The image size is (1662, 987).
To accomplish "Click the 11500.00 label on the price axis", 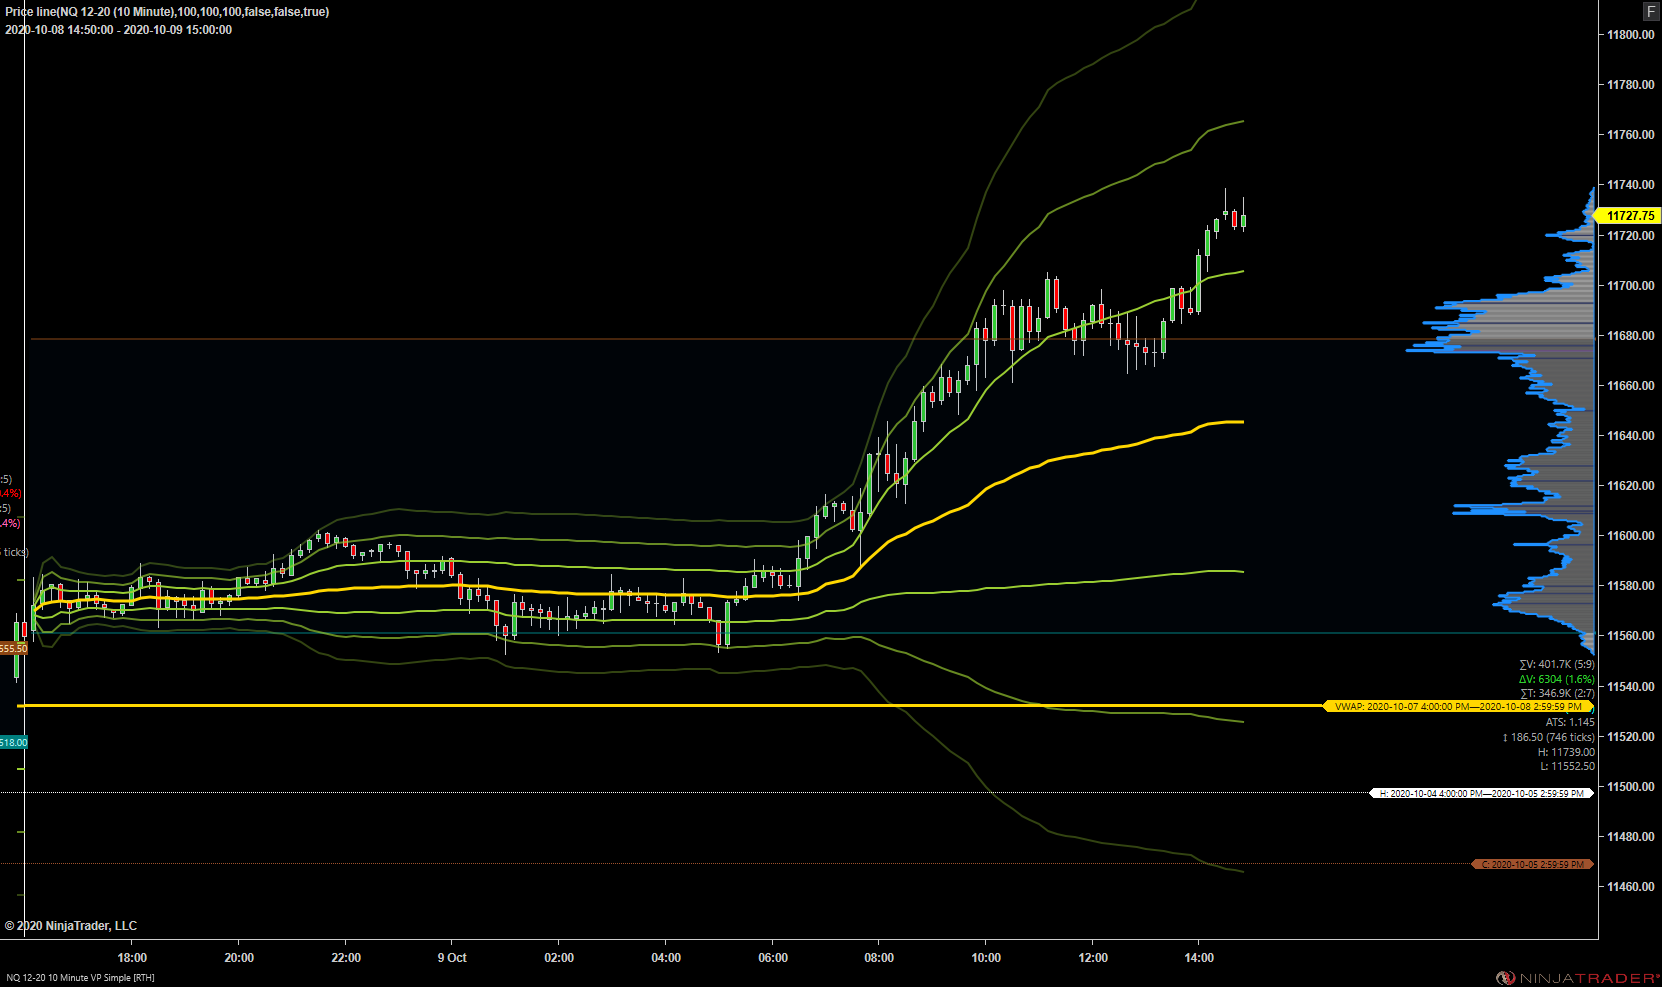I will [x=1630, y=787].
